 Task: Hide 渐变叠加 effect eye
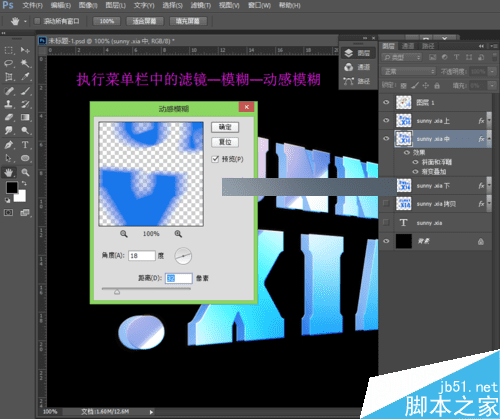tap(415, 172)
